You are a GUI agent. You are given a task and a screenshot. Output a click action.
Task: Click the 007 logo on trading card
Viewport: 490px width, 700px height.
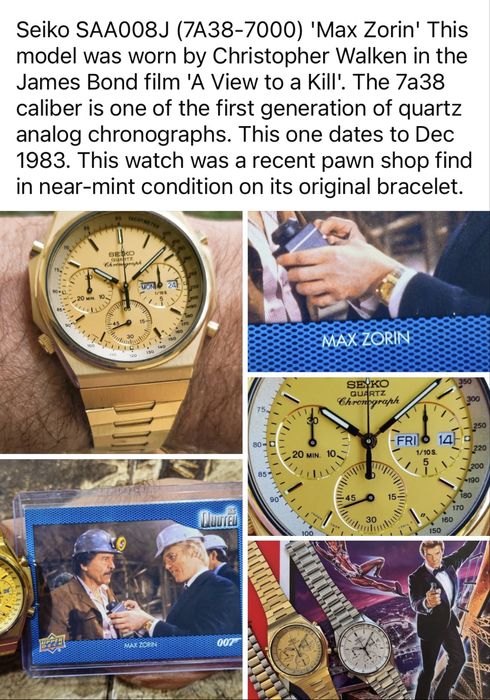coord(226,642)
